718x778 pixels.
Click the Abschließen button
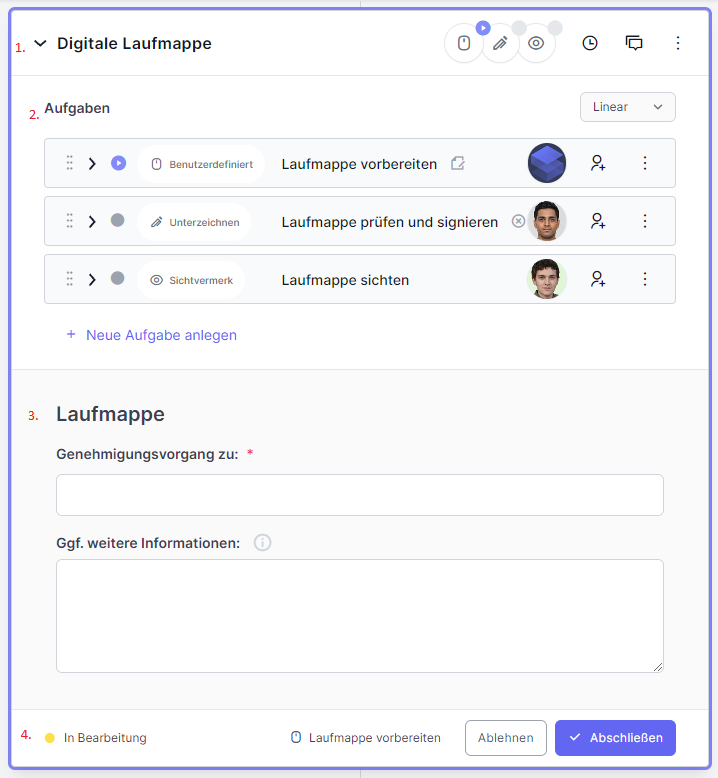coord(615,738)
